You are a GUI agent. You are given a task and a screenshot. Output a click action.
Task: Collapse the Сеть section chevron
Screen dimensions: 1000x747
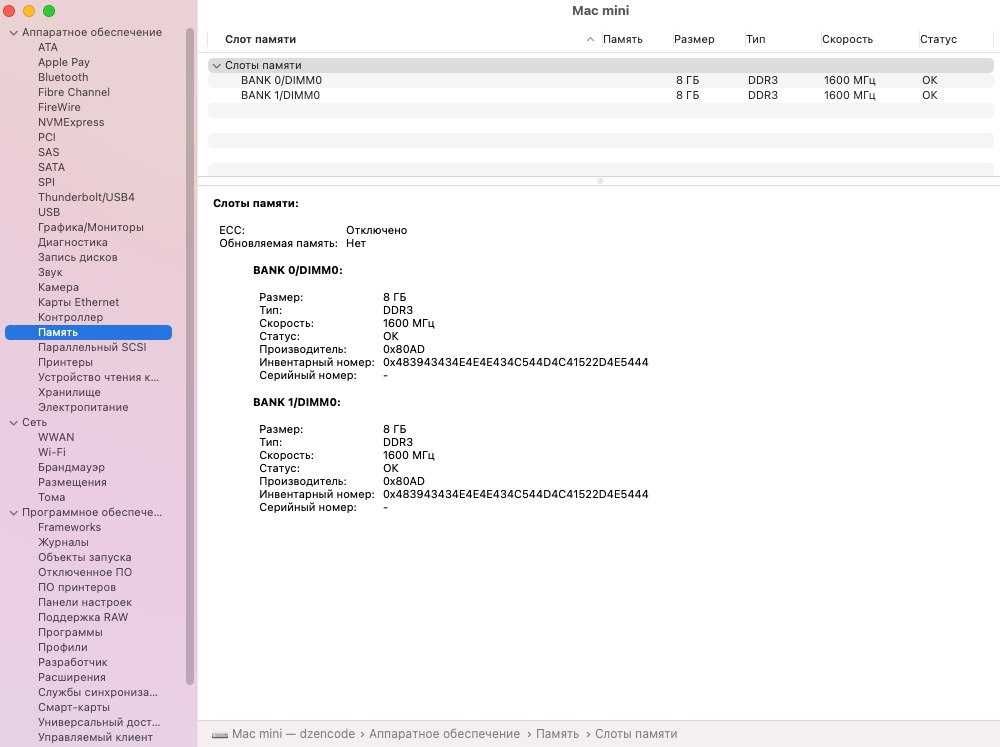pyautogui.click(x=13, y=423)
